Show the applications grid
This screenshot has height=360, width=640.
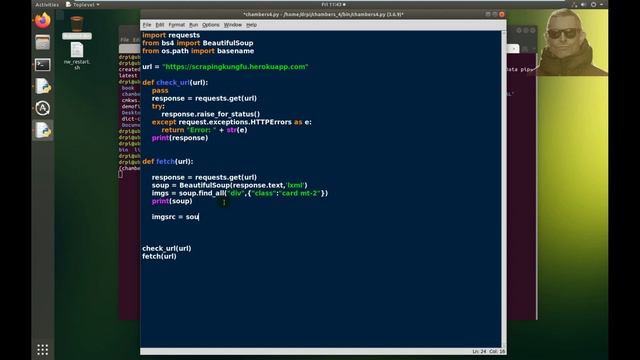(x=42, y=349)
